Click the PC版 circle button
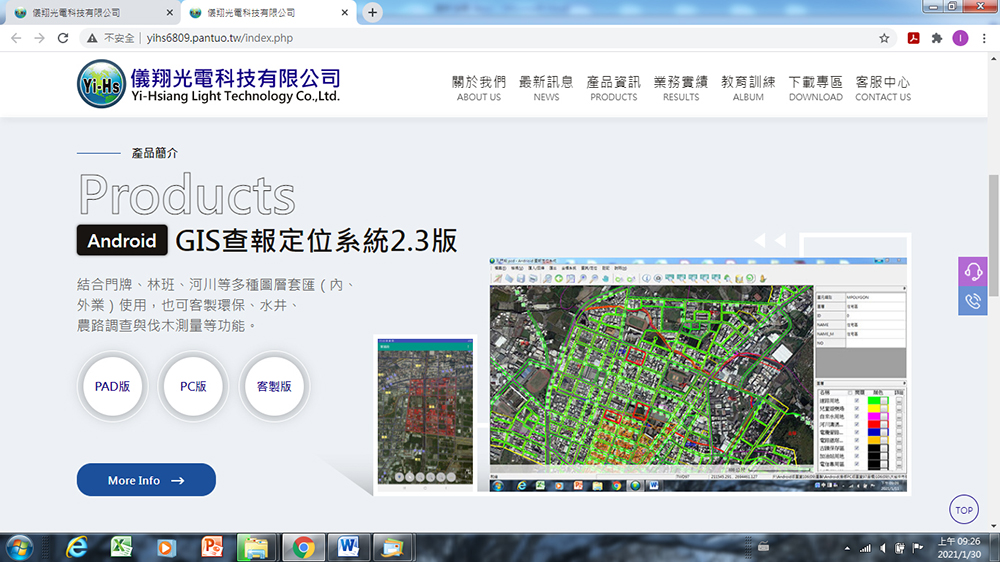Image resolution: width=1000 pixels, height=562 pixels. click(193, 386)
